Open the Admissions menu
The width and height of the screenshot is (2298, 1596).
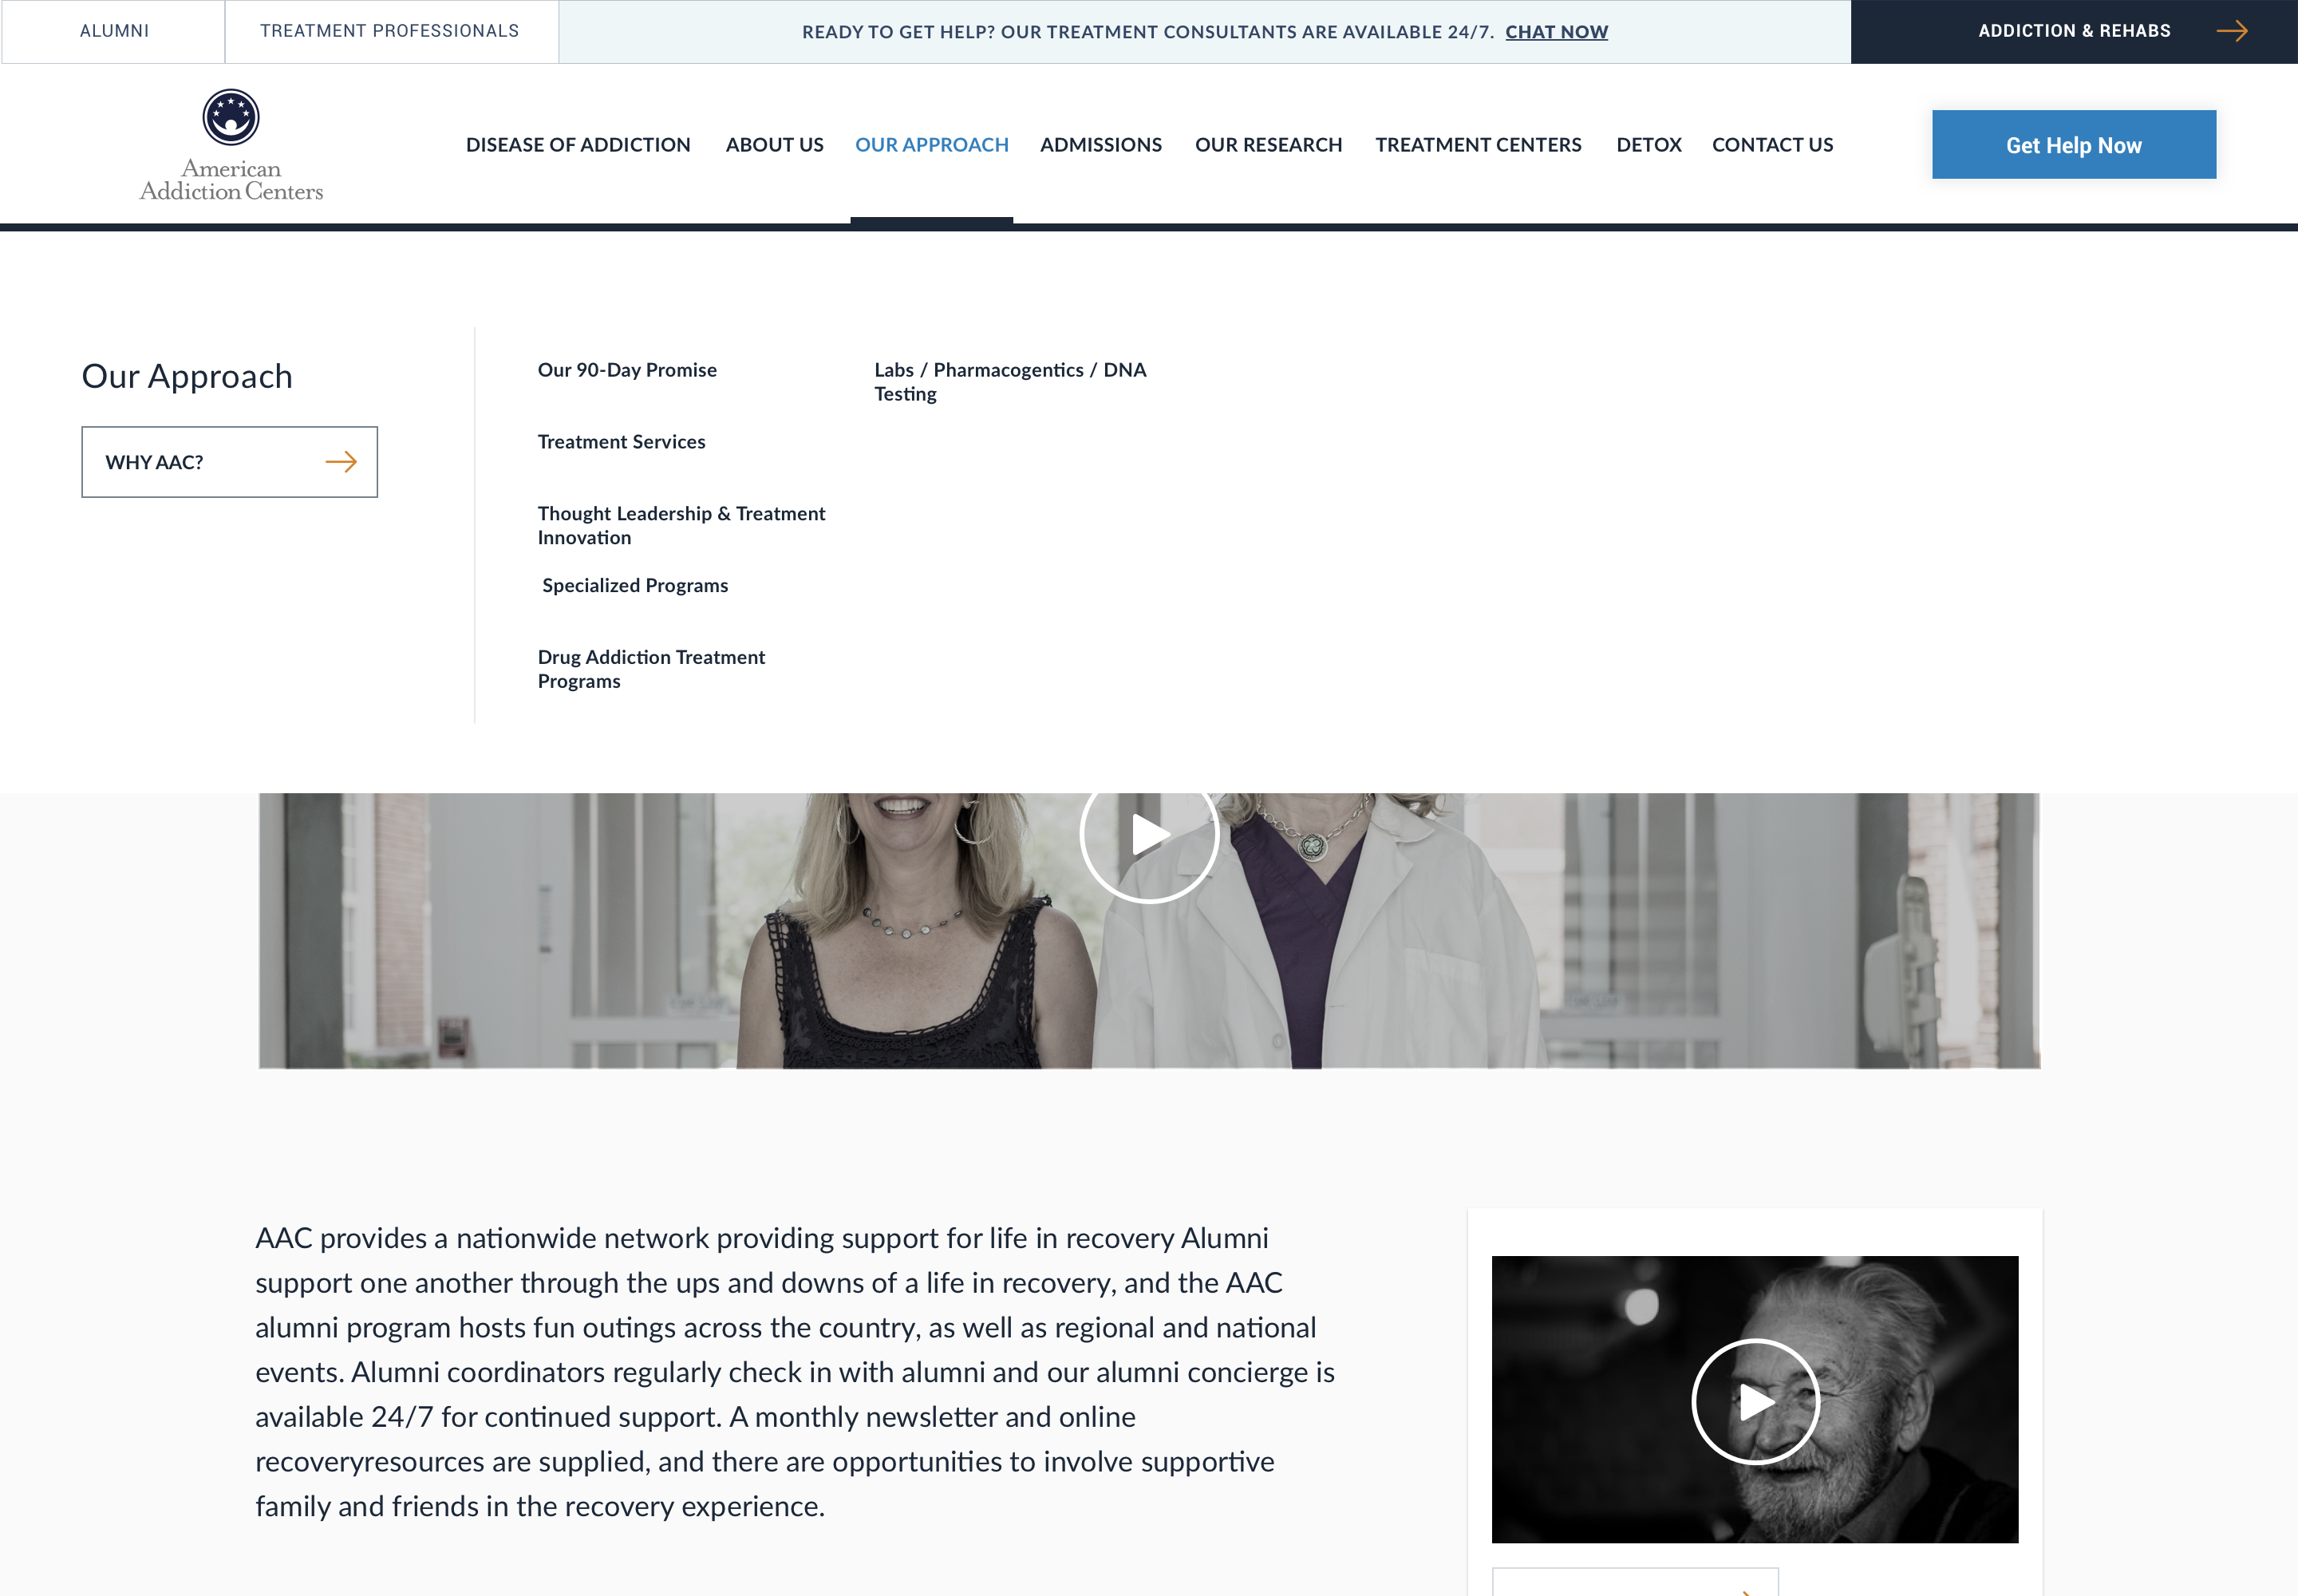tap(1100, 145)
